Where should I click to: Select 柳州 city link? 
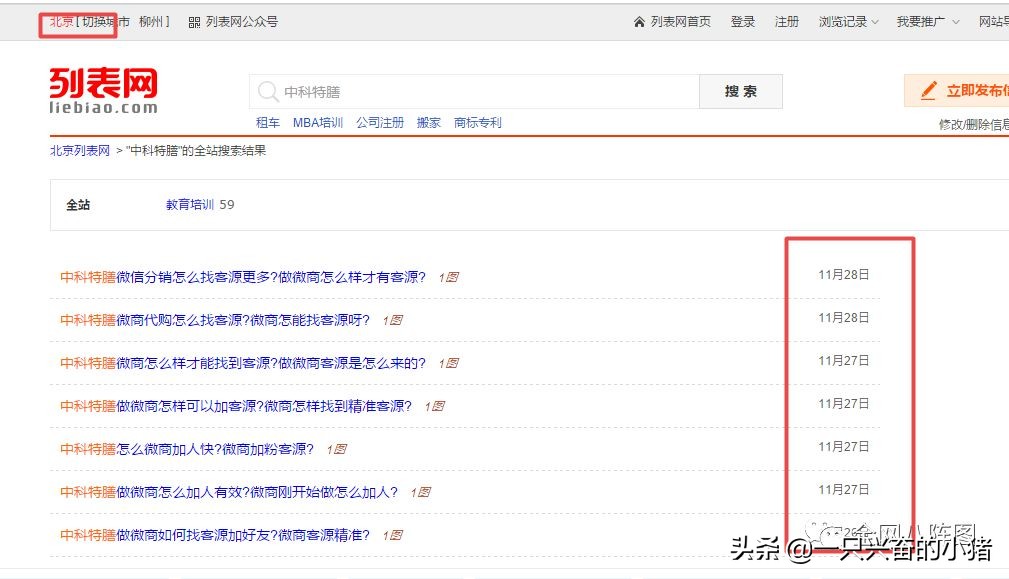(x=151, y=22)
